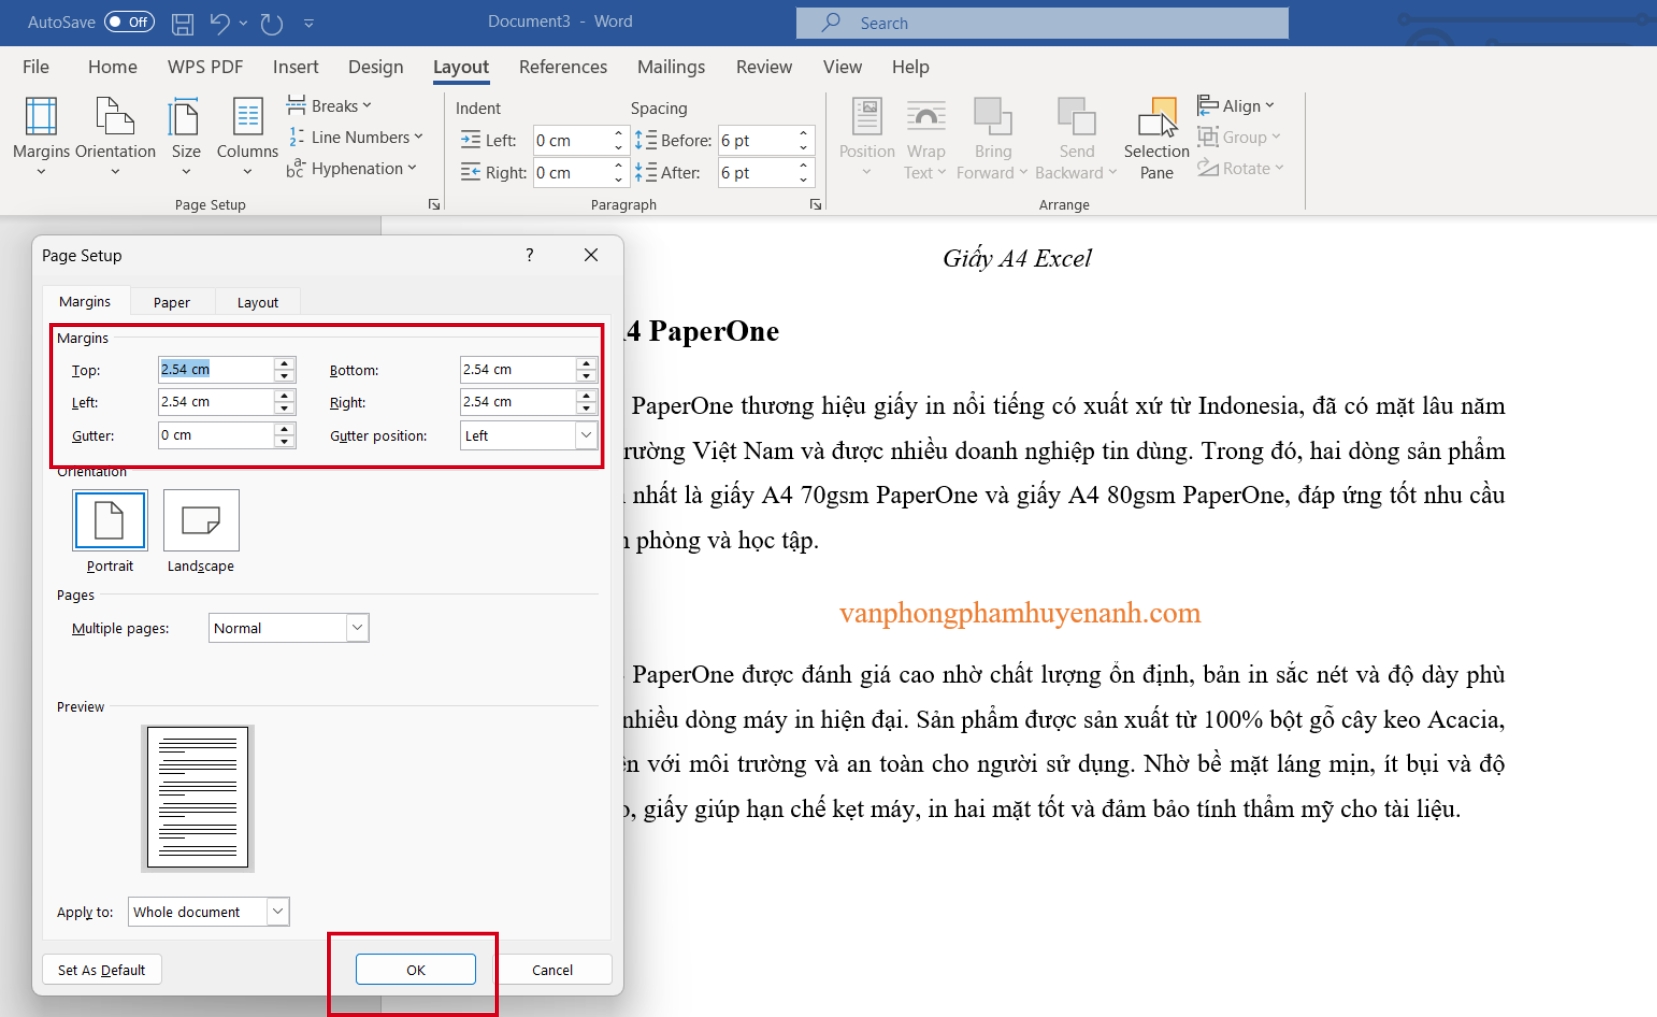The height and width of the screenshot is (1017, 1657).
Task: Adjust the Bottom margin spinner arrows
Action: [x=587, y=370]
